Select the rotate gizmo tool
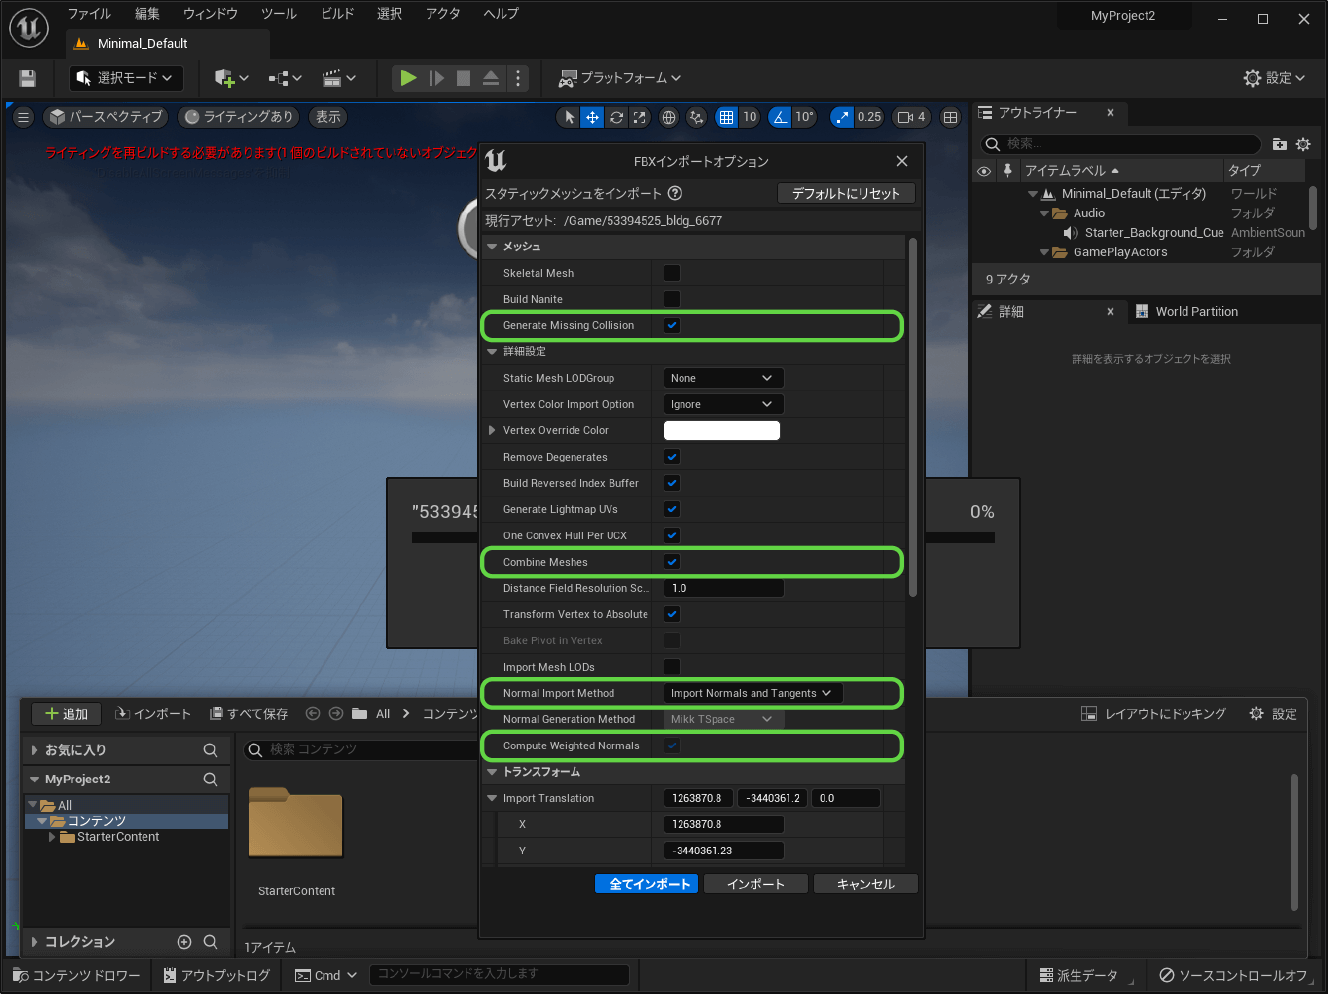Viewport: 1328px width, 994px height. click(617, 117)
